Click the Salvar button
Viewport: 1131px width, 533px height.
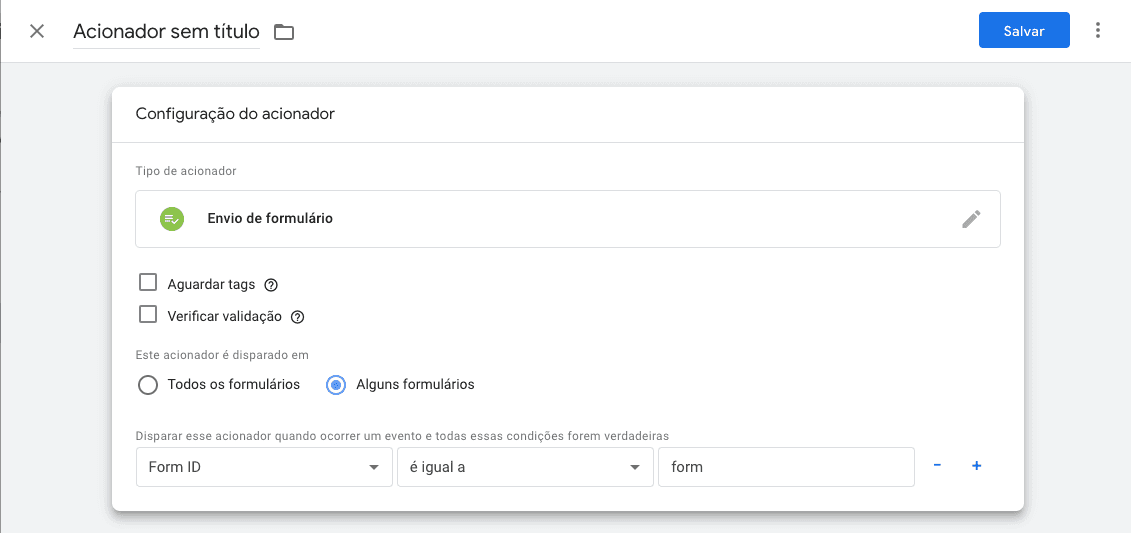click(1023, 31)
